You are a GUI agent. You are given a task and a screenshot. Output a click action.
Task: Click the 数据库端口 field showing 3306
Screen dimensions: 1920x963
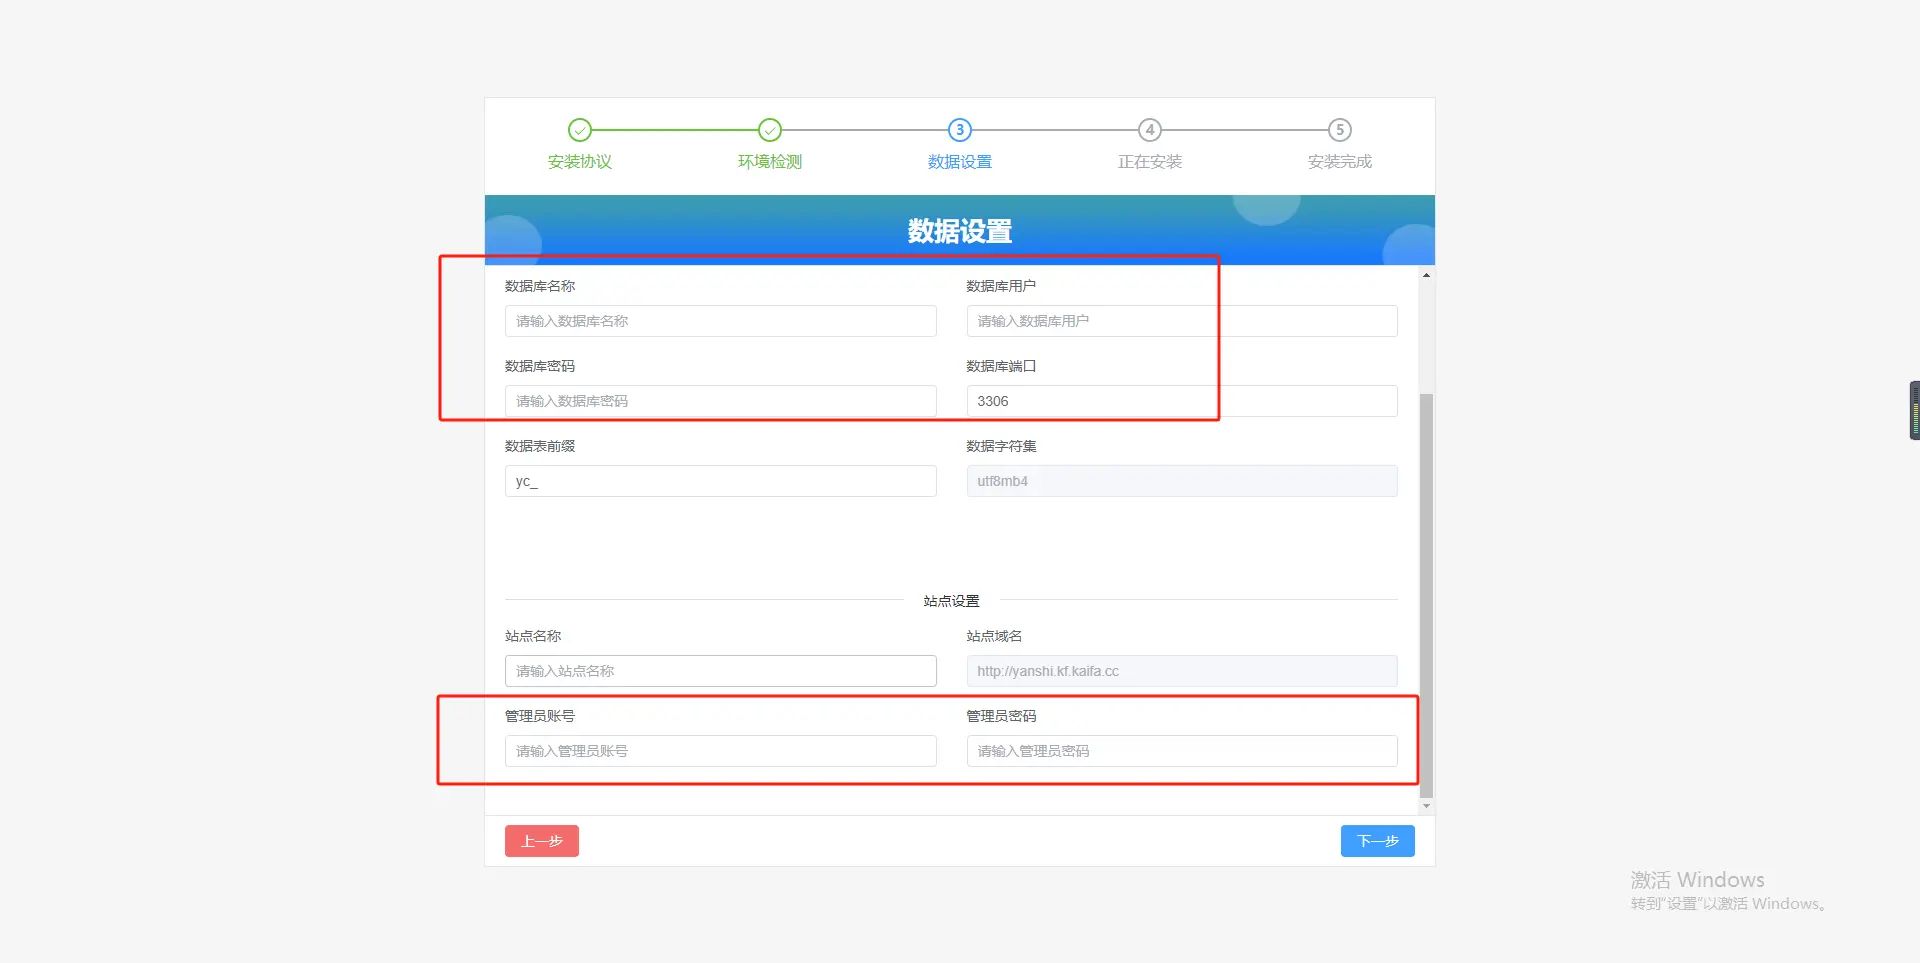[1182, 401]
